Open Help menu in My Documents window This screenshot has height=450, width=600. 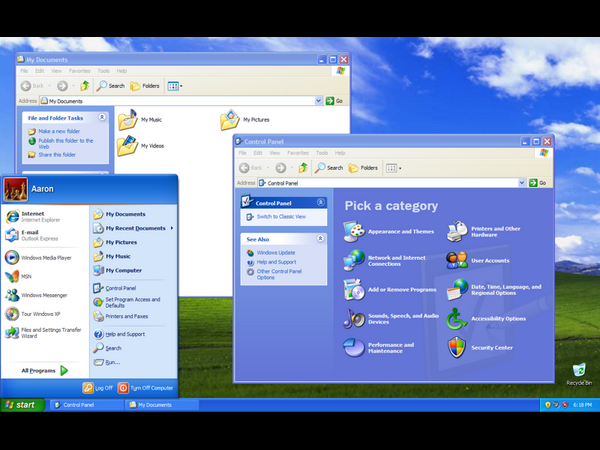click(122, 71)
